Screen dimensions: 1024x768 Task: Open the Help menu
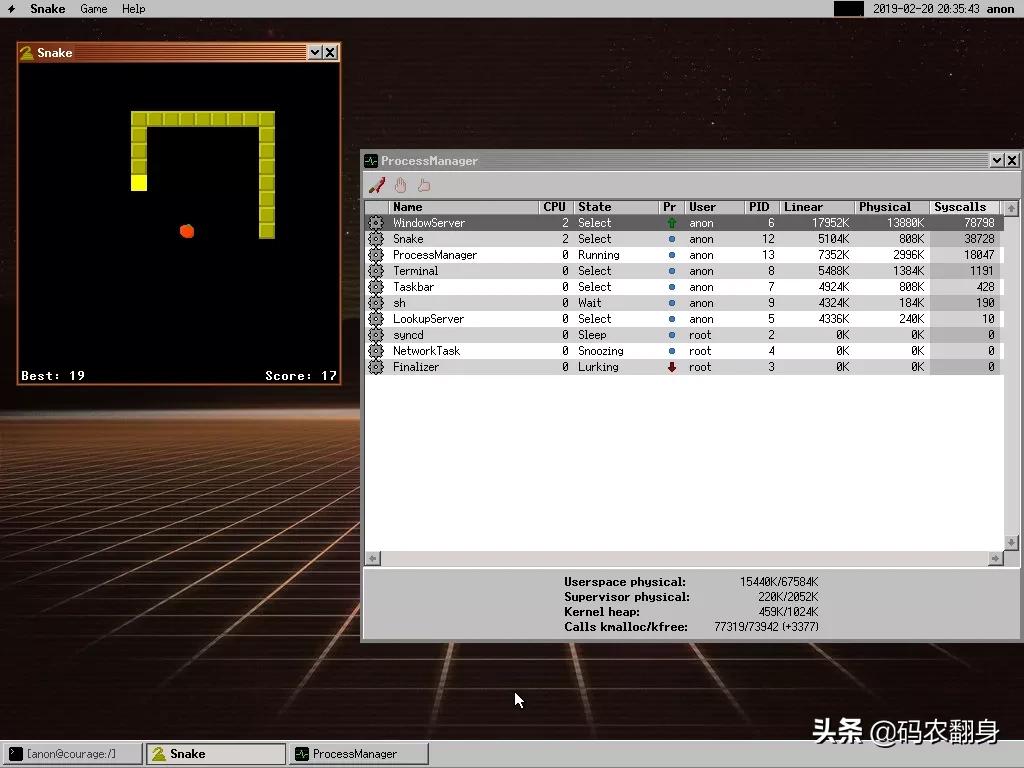point(133,9)
